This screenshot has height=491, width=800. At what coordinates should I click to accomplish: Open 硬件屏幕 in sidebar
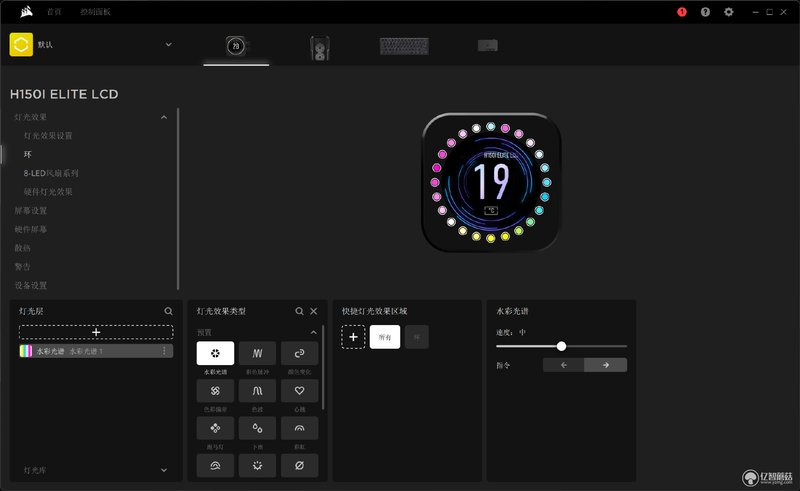pyautogui.click(x=31, y=229)
